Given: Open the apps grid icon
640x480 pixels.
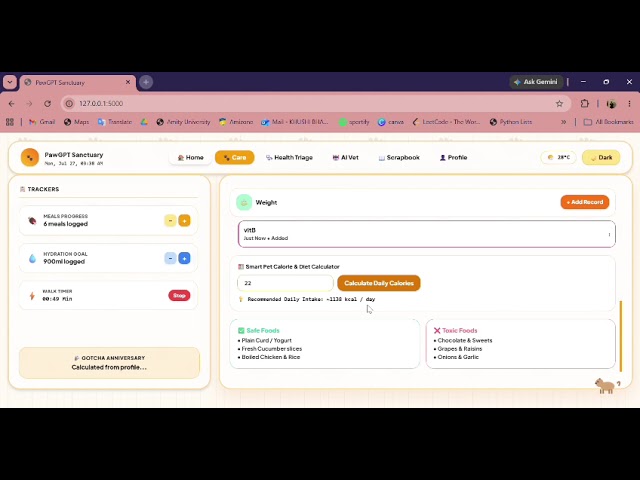Looking at the screenshot, I should tap(10, 122).
